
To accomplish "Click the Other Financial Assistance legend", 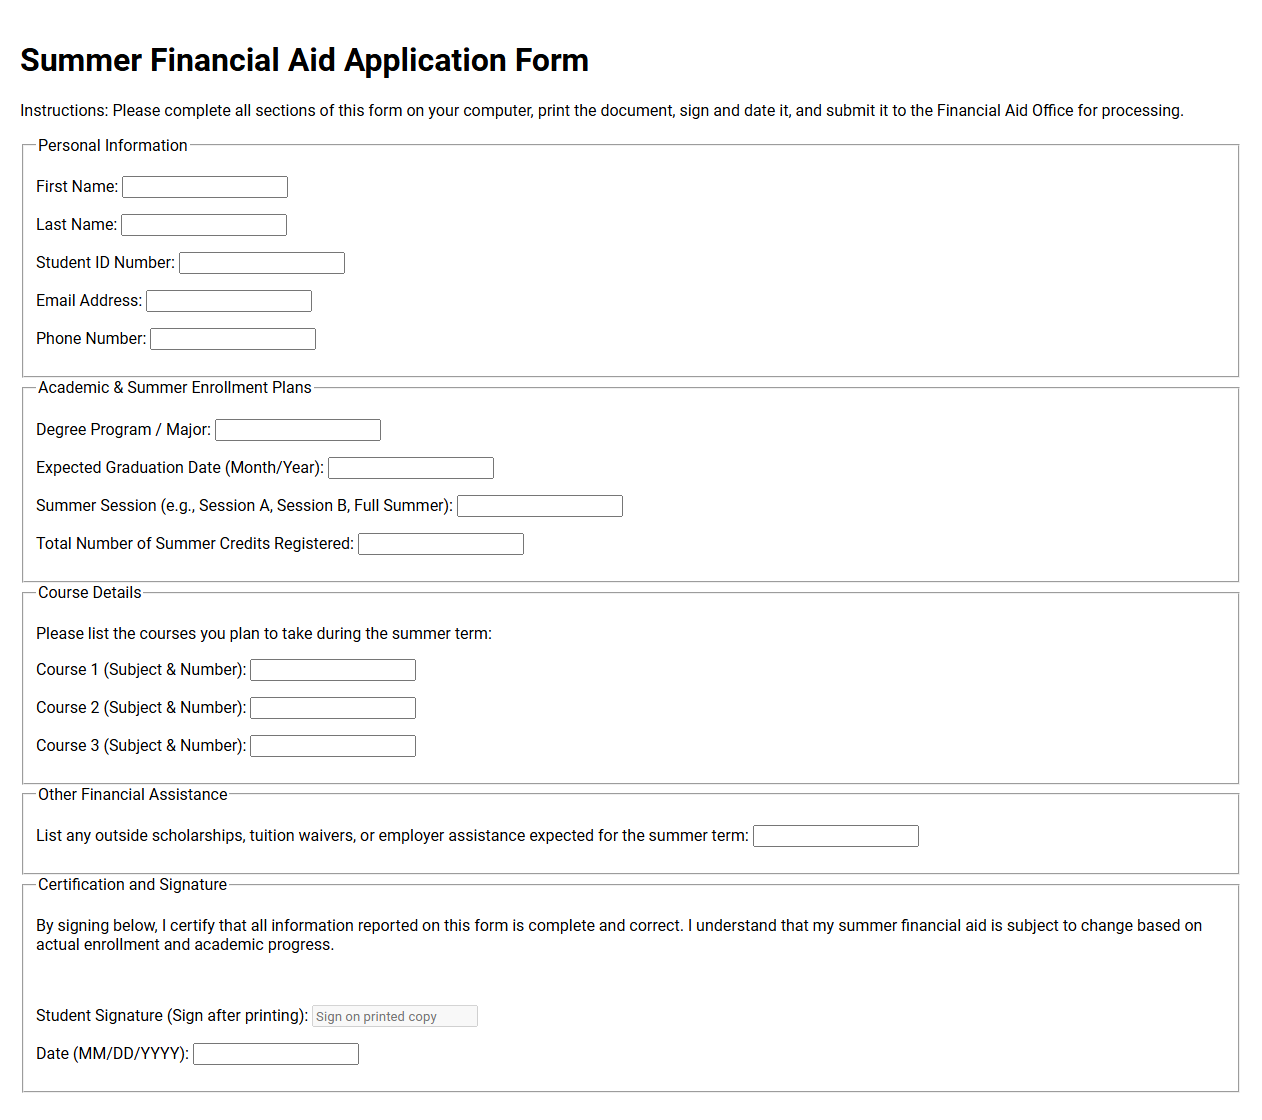I will click(133, 795).
